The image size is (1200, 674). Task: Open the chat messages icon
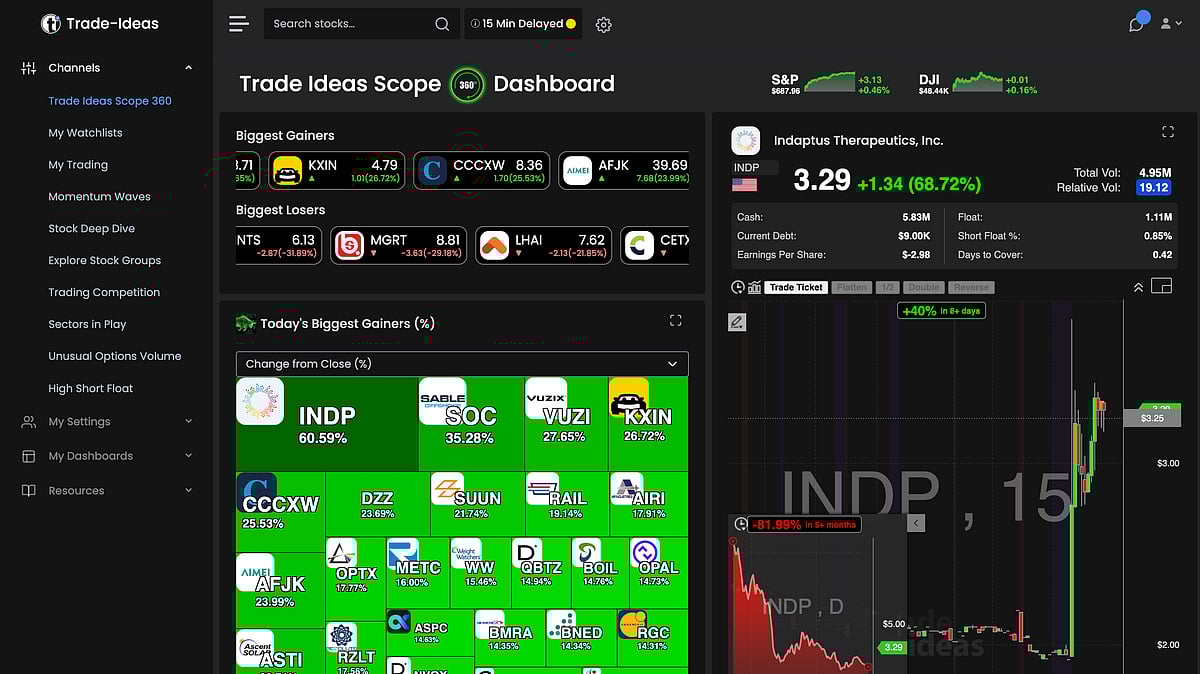(1136, 24)
